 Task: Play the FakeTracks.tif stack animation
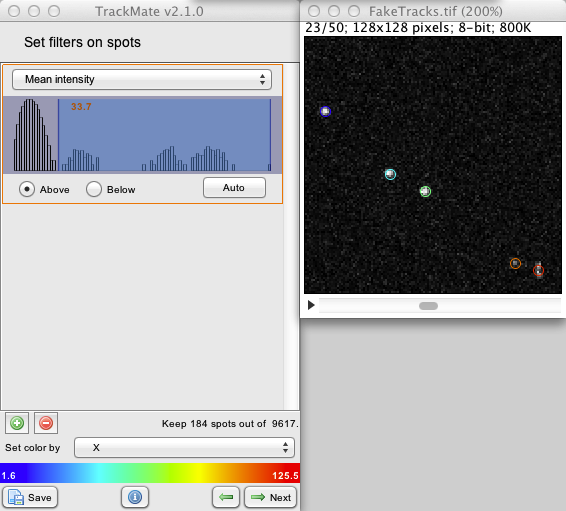[x=311, y=305]
